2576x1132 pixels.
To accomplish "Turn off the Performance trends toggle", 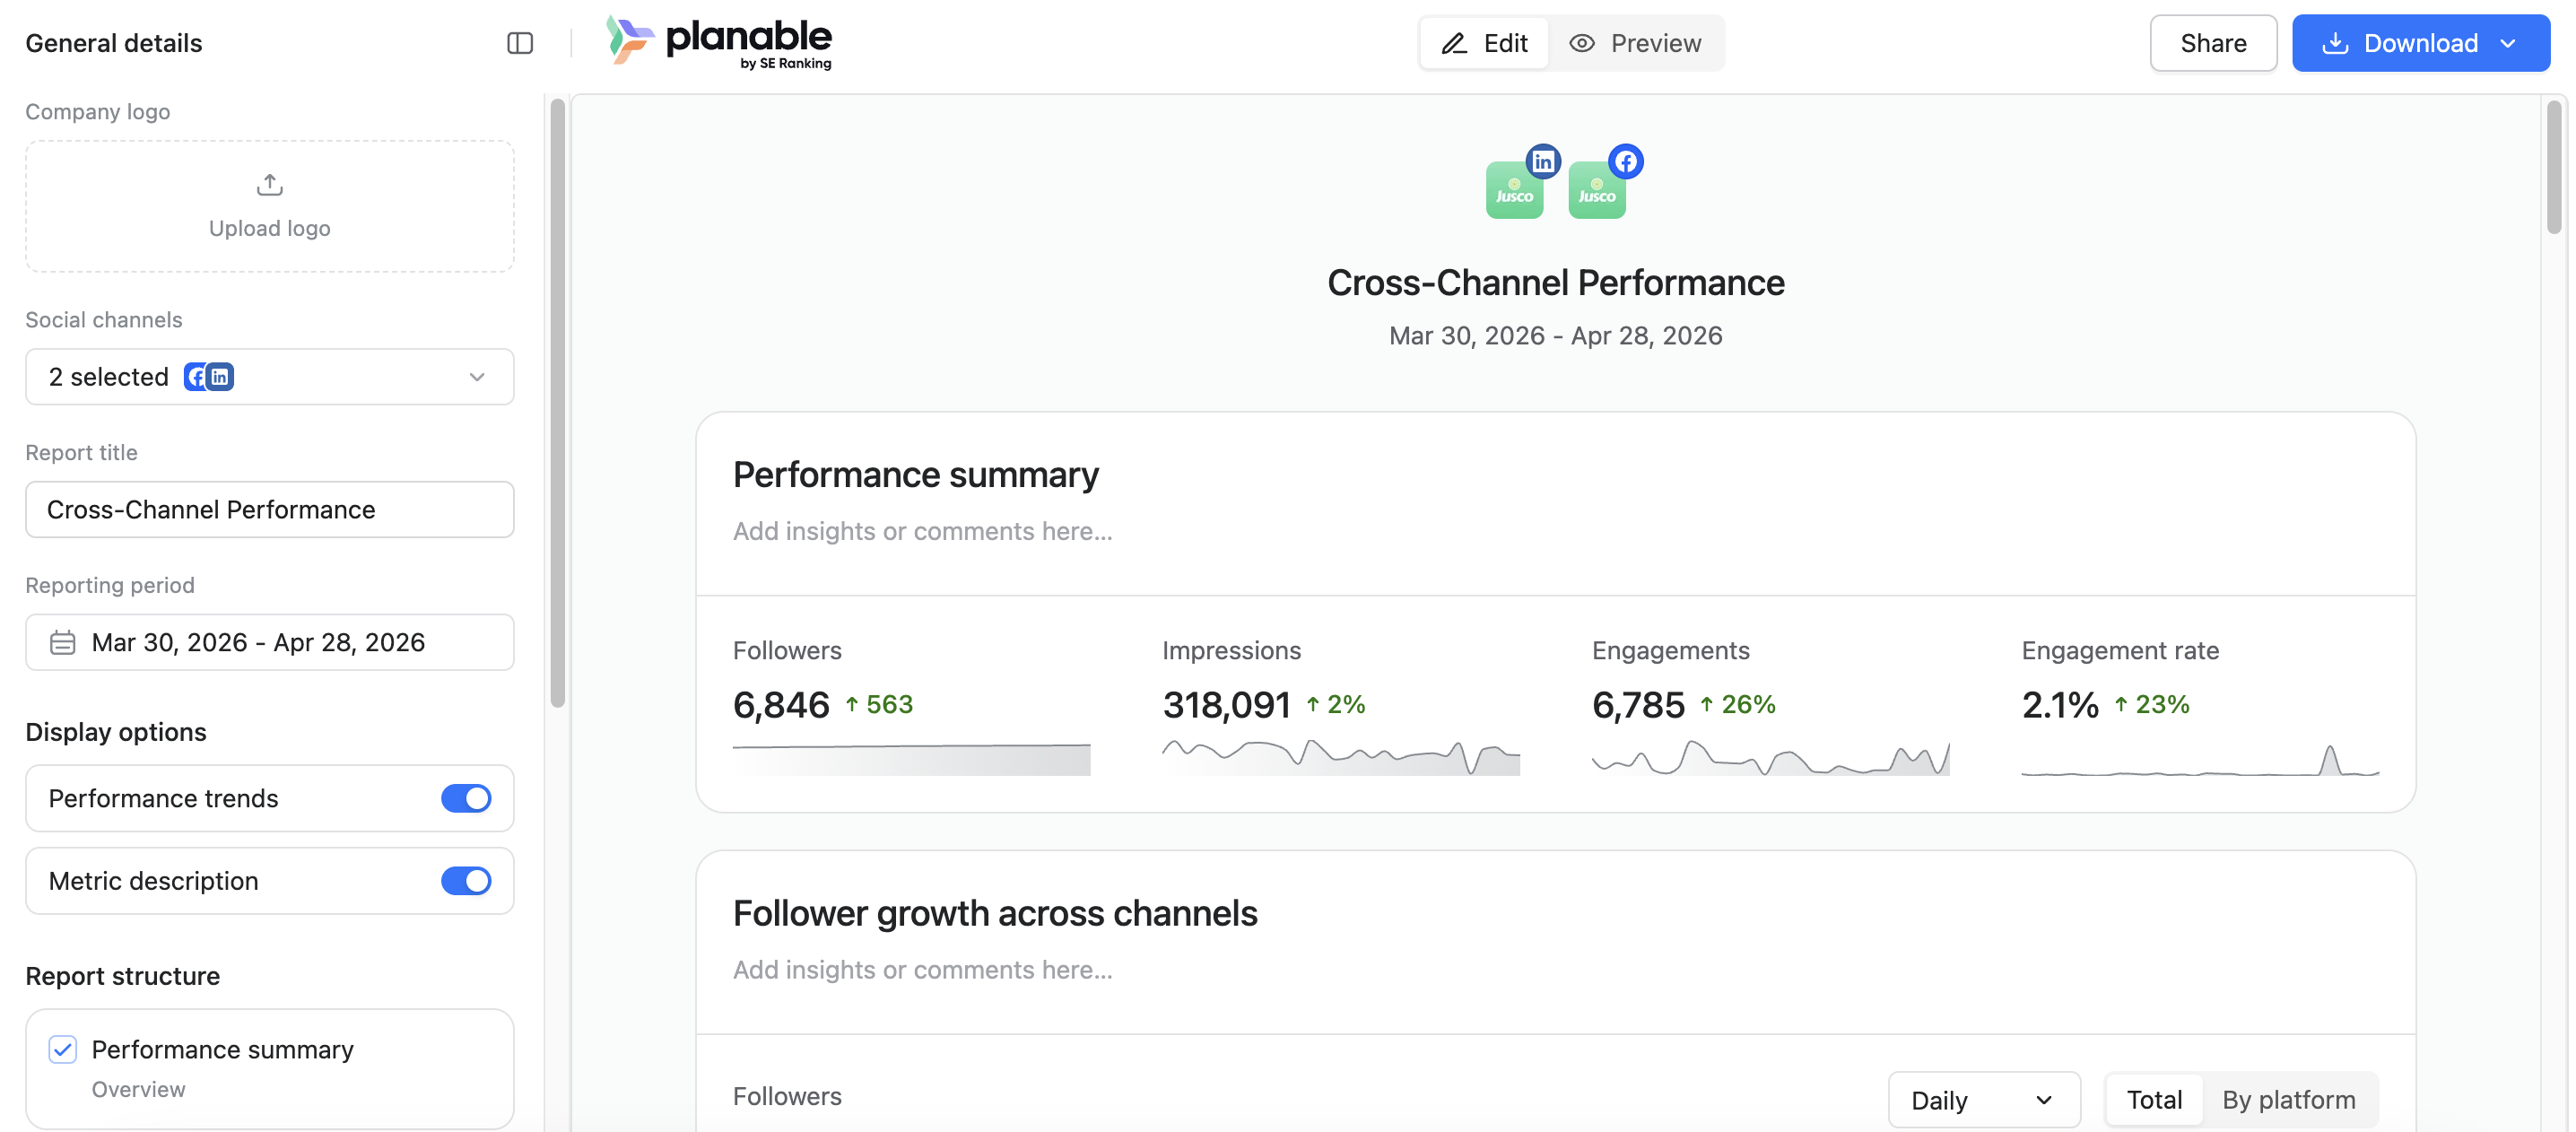I will click(x=466, y=799).
